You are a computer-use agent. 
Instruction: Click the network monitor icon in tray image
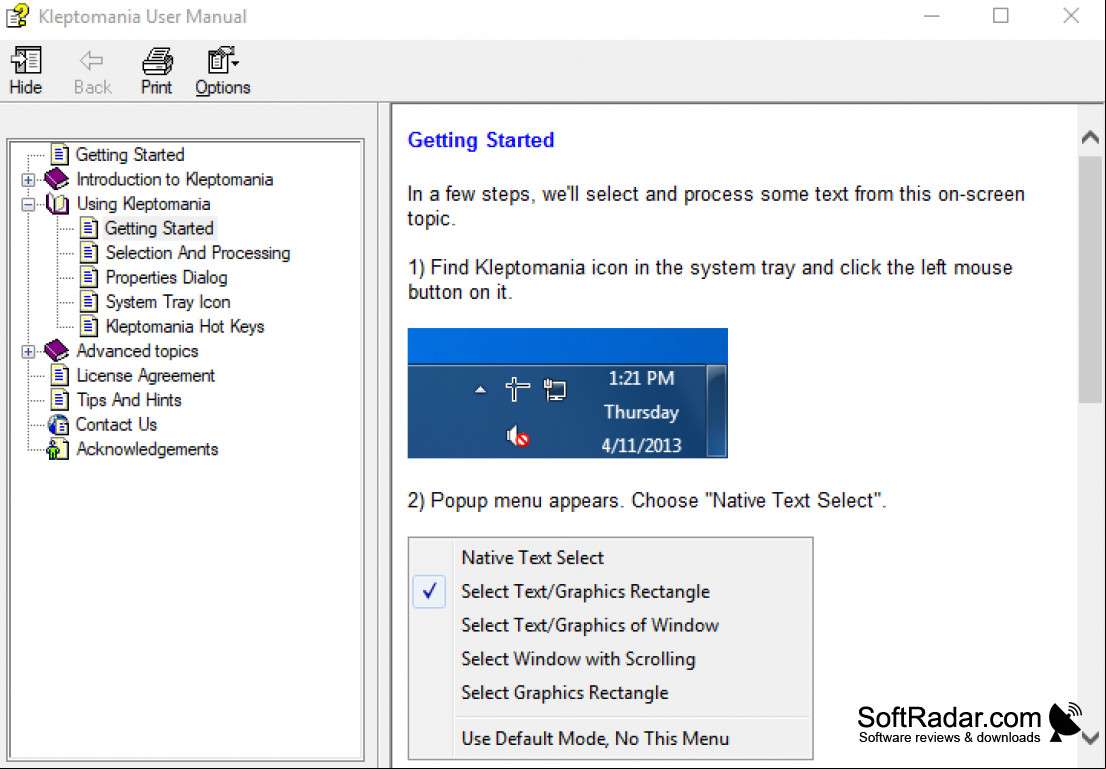click(x=555, y=389)
